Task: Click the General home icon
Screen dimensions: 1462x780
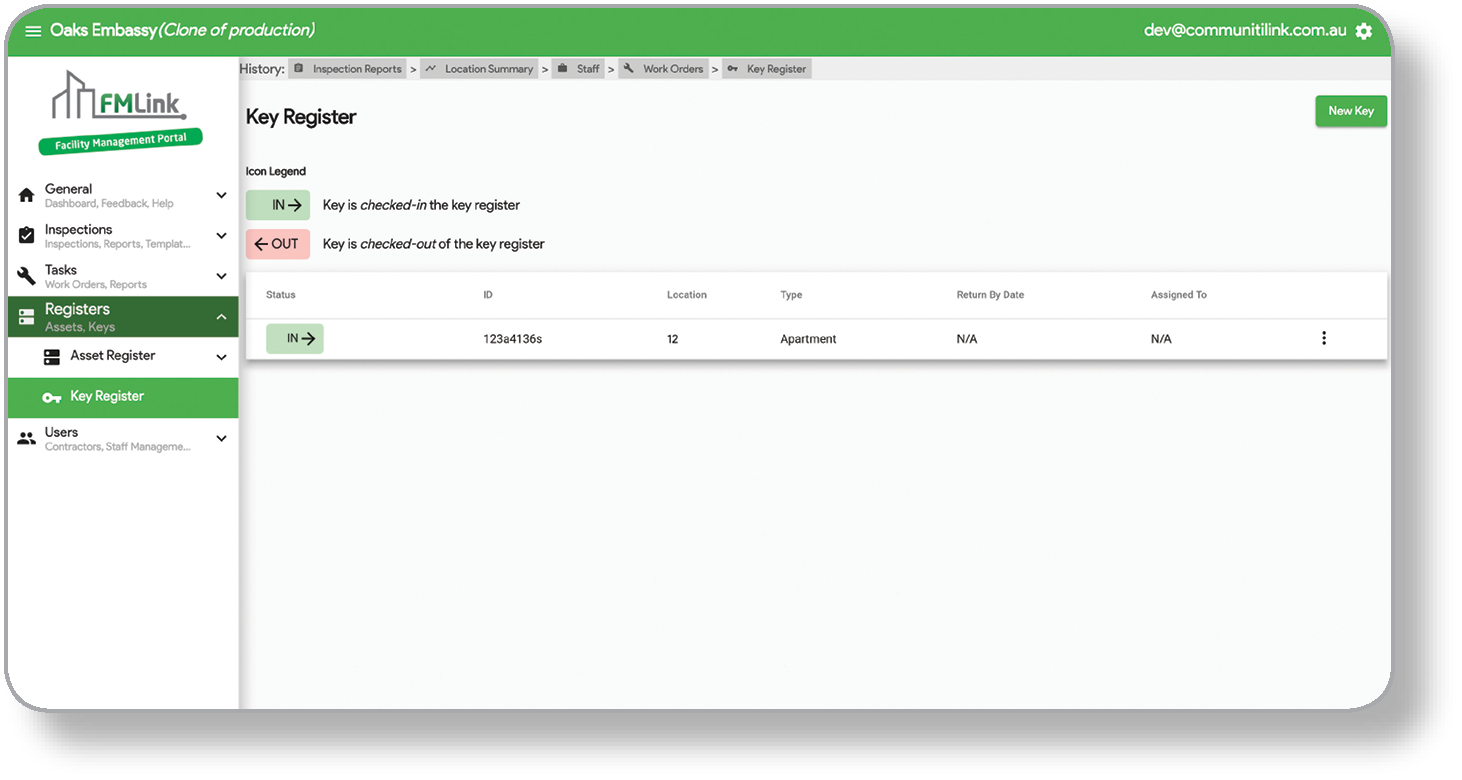Action: (x=27, y=196)
